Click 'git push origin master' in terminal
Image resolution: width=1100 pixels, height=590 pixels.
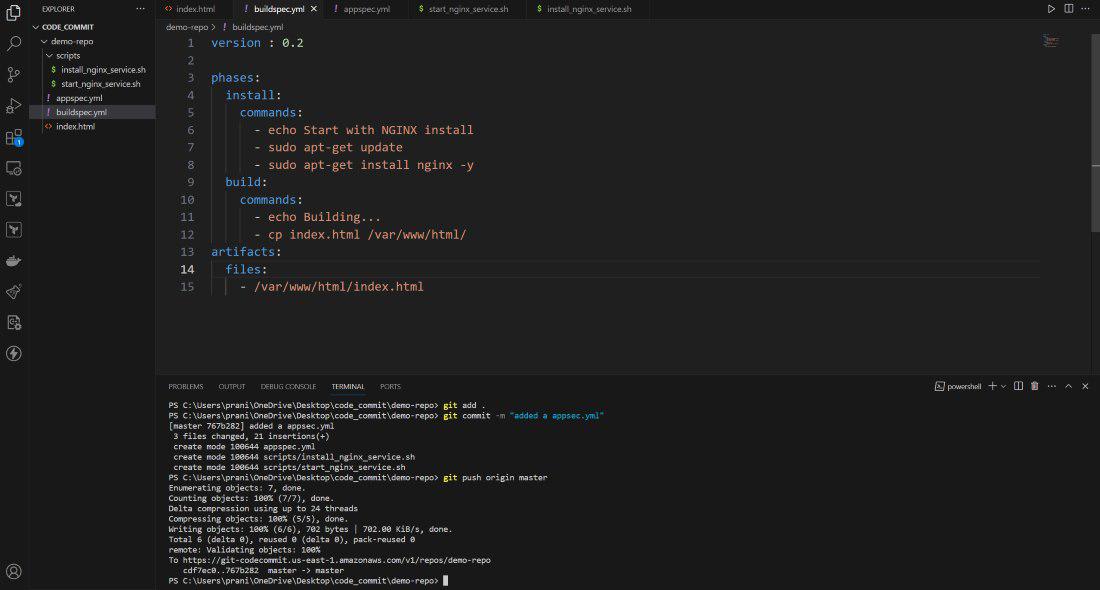click(x=495, y=478)
